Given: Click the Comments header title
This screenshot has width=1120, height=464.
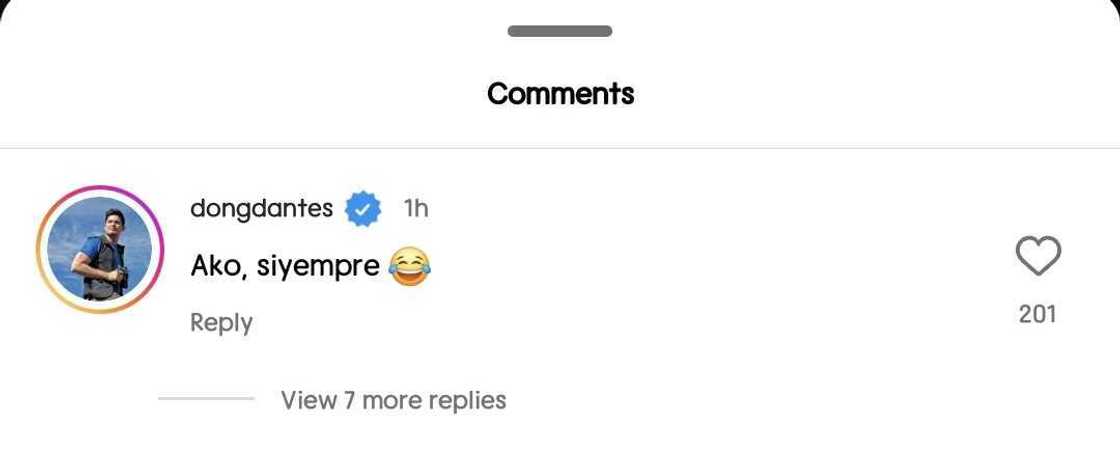Looking at the screenshot, I should (x=560, y=94).
